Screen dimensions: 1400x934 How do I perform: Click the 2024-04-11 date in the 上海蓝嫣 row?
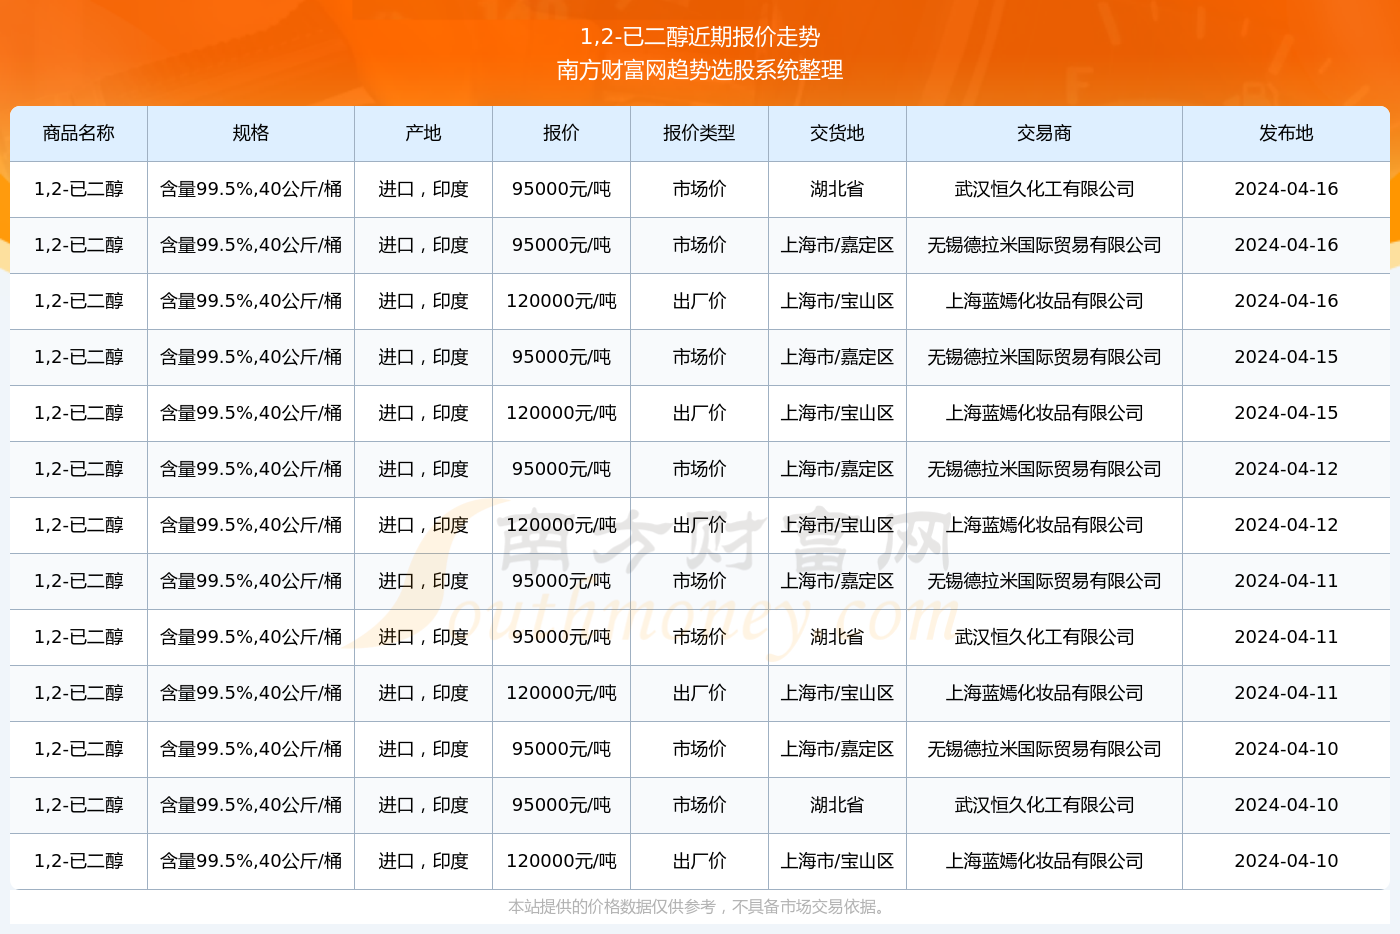[1286, 693]
